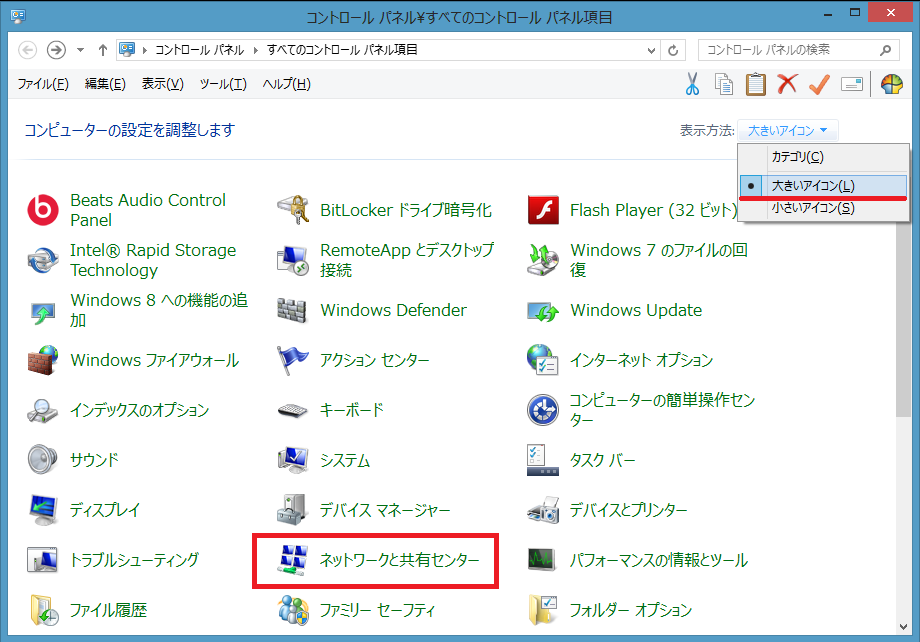Open the address bar history dropdown arrow

coord(653,50)
